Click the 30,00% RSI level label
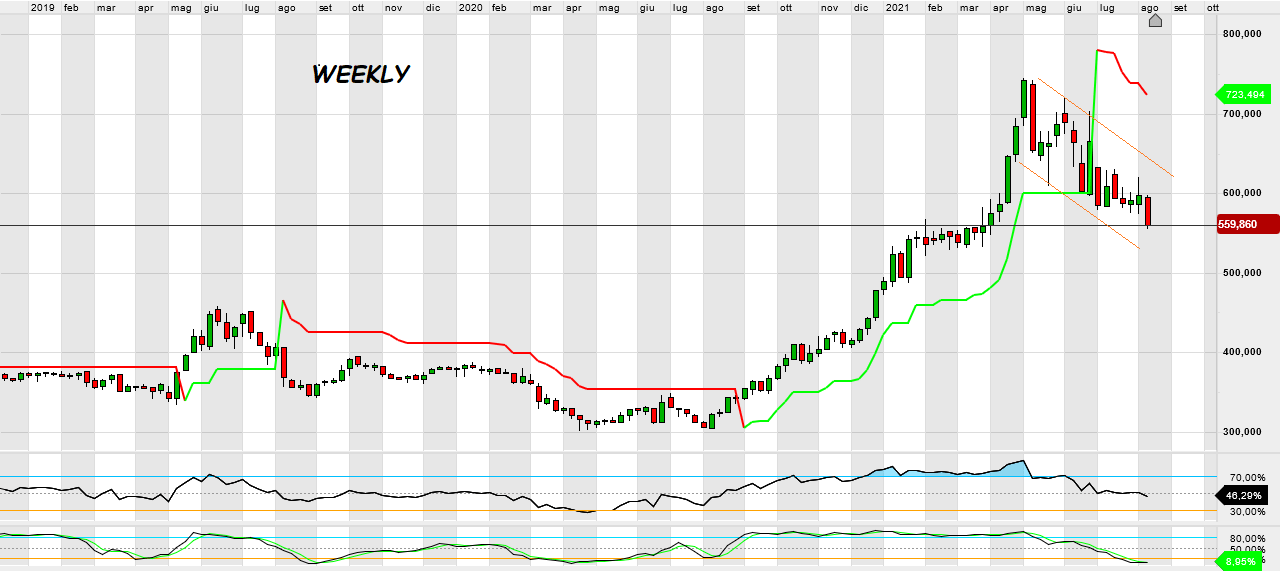Image resolution: width=1280 pixels, height=571 pixels. click(x=1247, y=512)
